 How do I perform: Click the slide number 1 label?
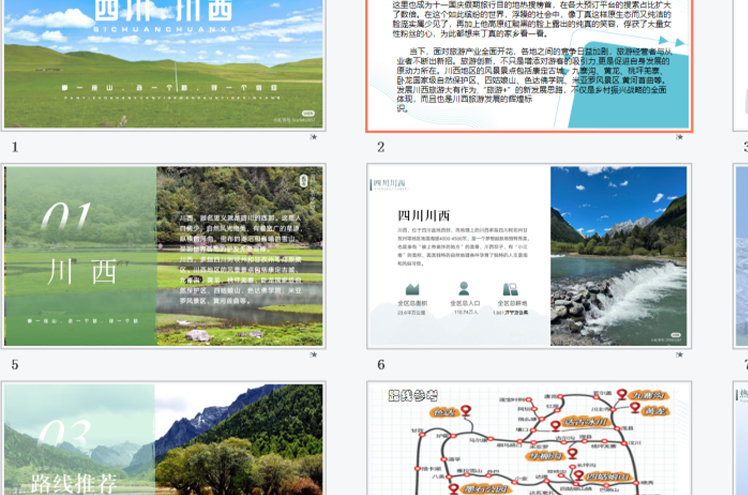[x=15, y=147]
